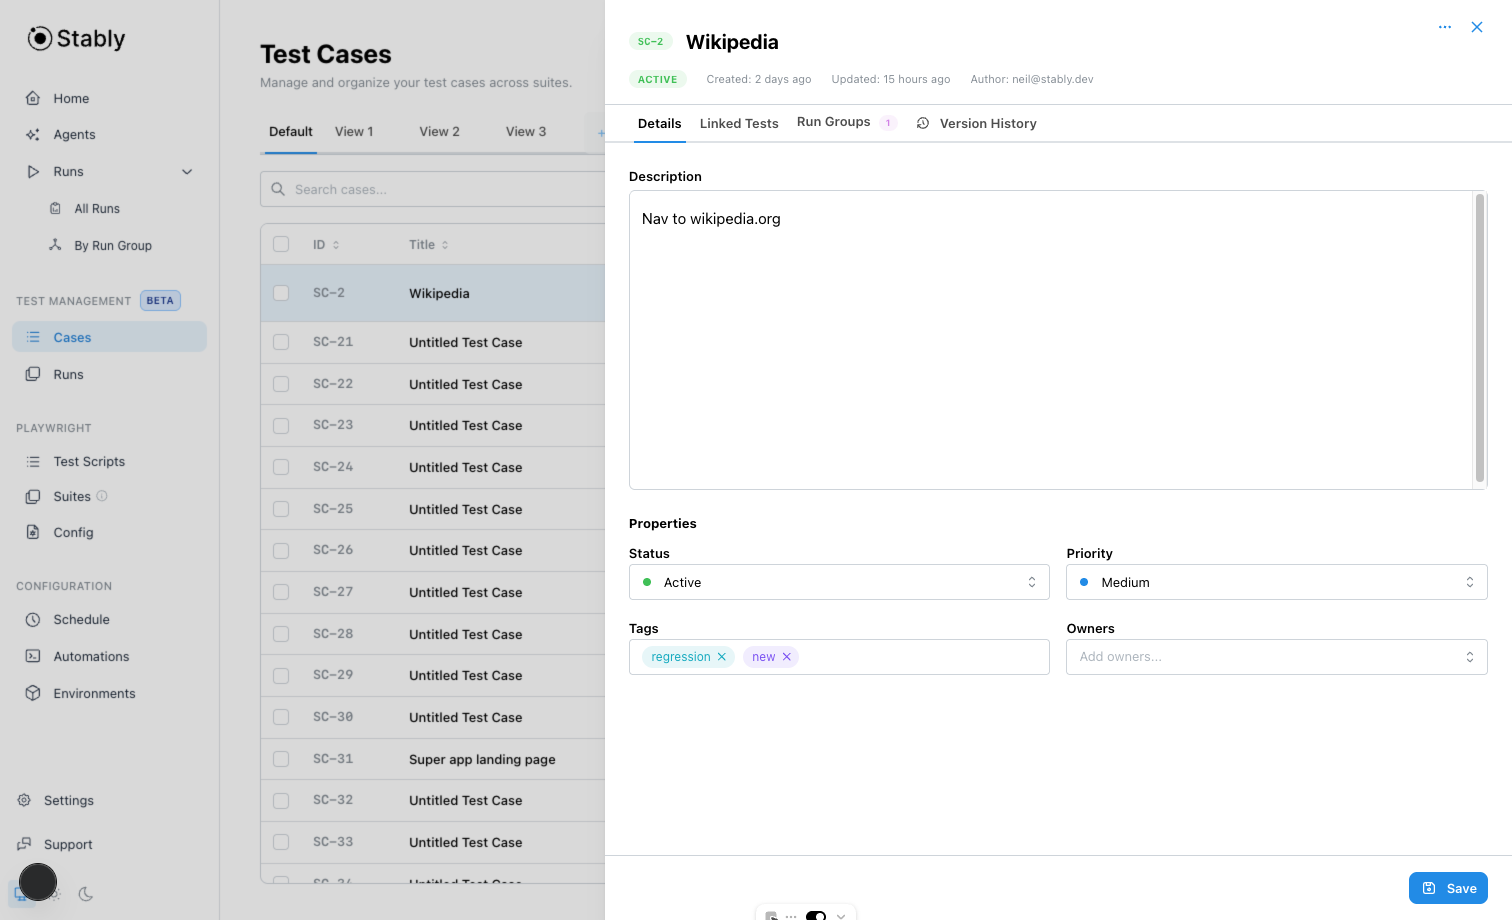Select the dark mode moon icon
This screenshot has width=1512, height=920.
[86, 894]
